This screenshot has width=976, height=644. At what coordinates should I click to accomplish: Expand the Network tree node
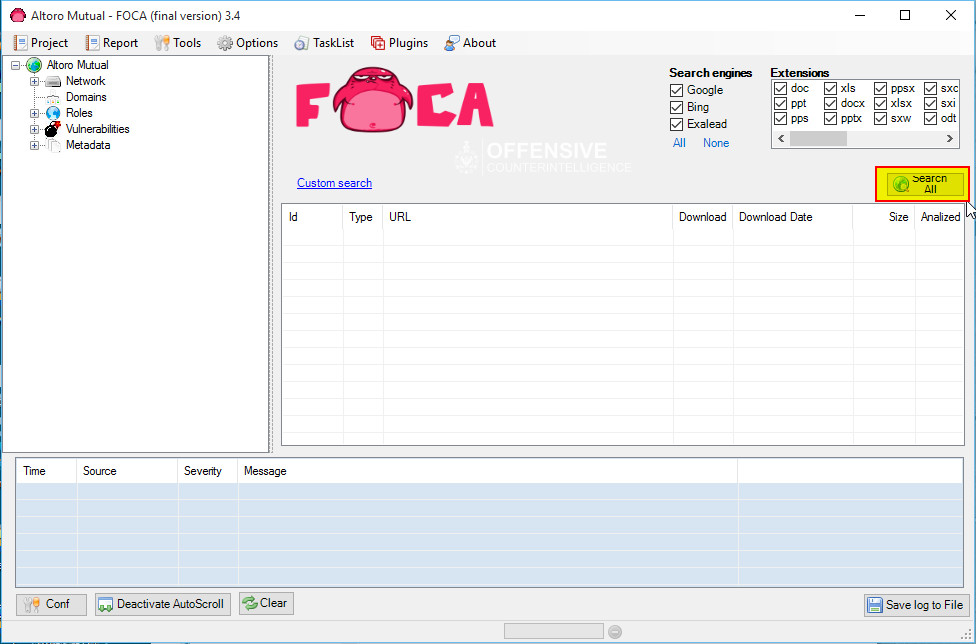[x=34, y=82]
